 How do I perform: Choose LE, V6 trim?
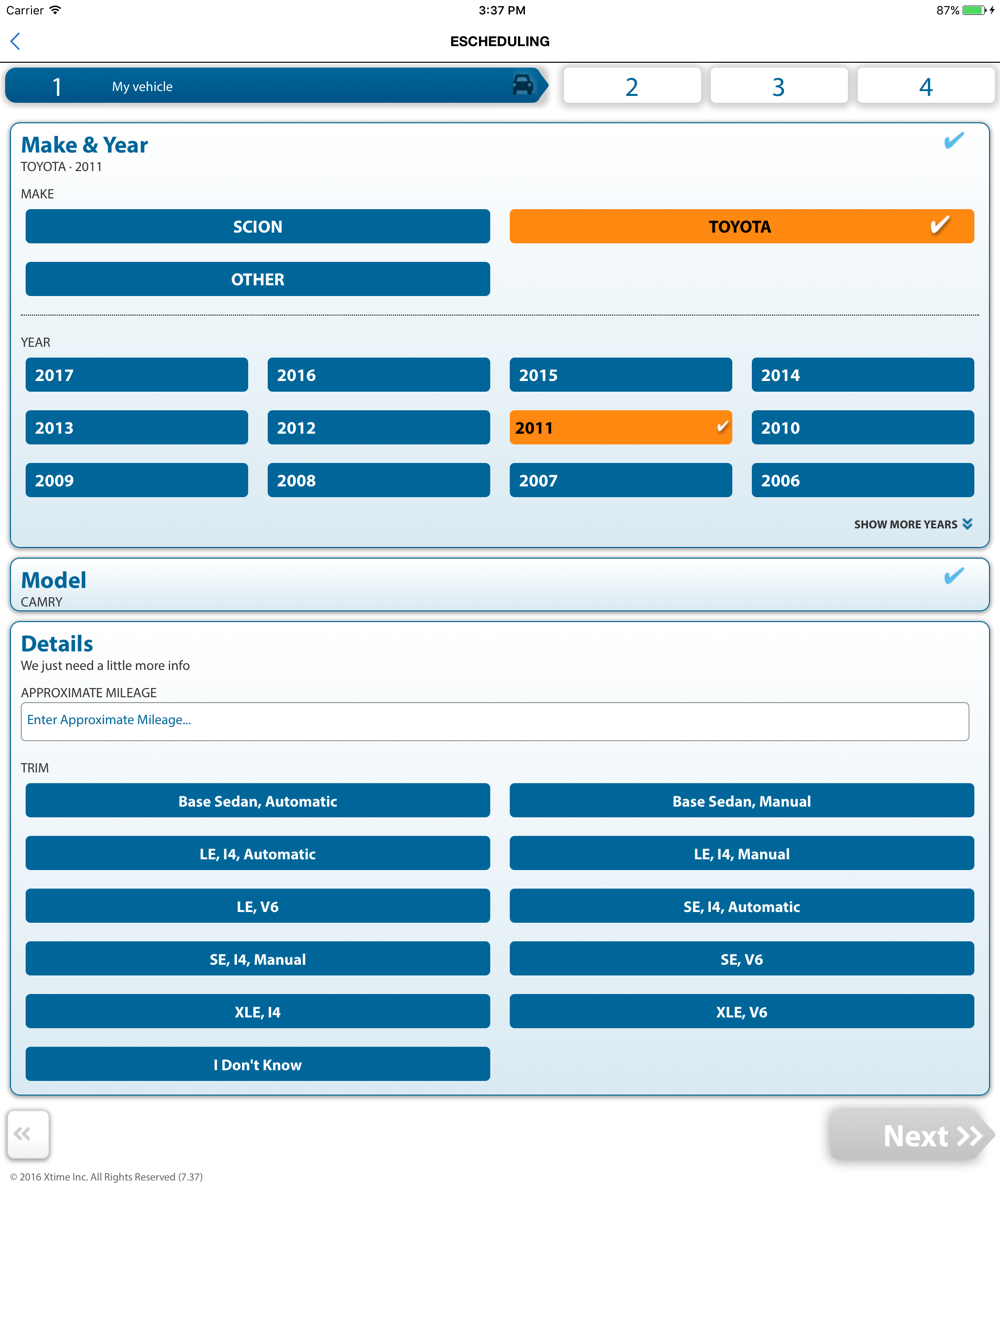pos(258,906)
